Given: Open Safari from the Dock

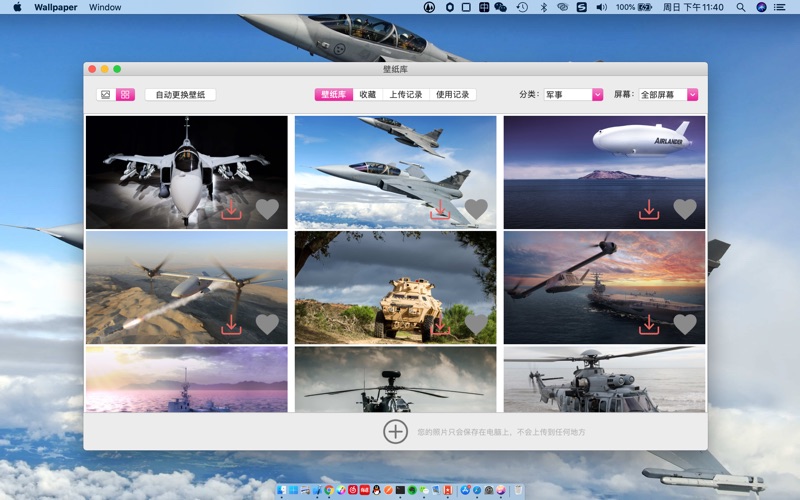Looking at the screenshot, I should click(477, 490).
